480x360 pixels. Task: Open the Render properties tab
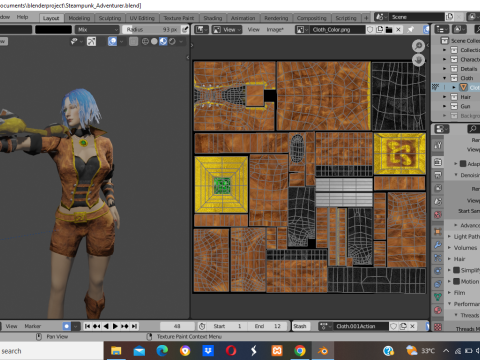(438, 162)
